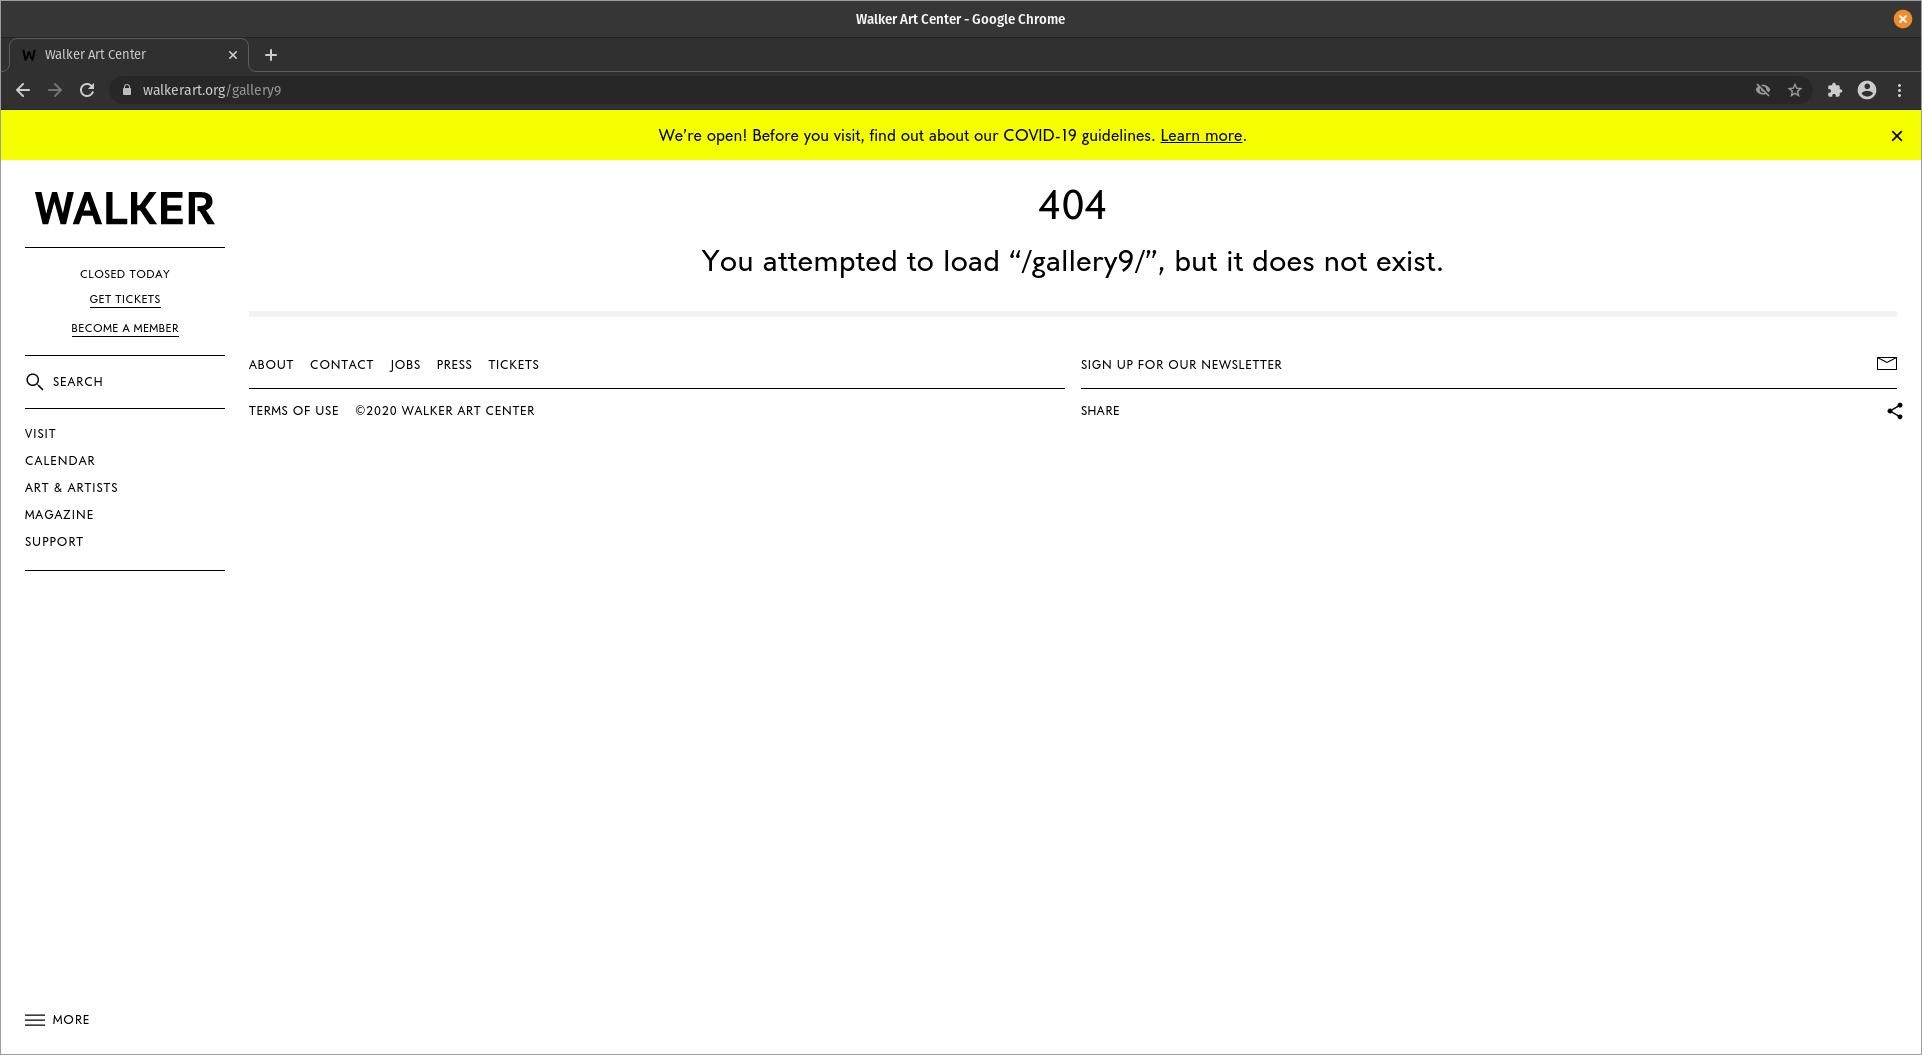This screenshot has height=1055, width=1922.
Task: Follow the Learn more link in the banner
Action: click(x=1201, y=136)
